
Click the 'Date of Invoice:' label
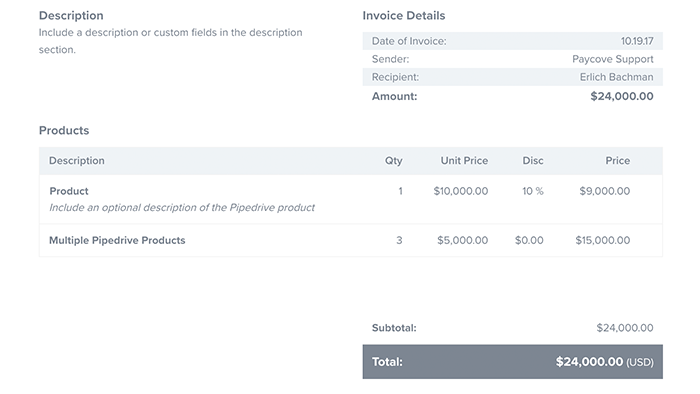409,41
